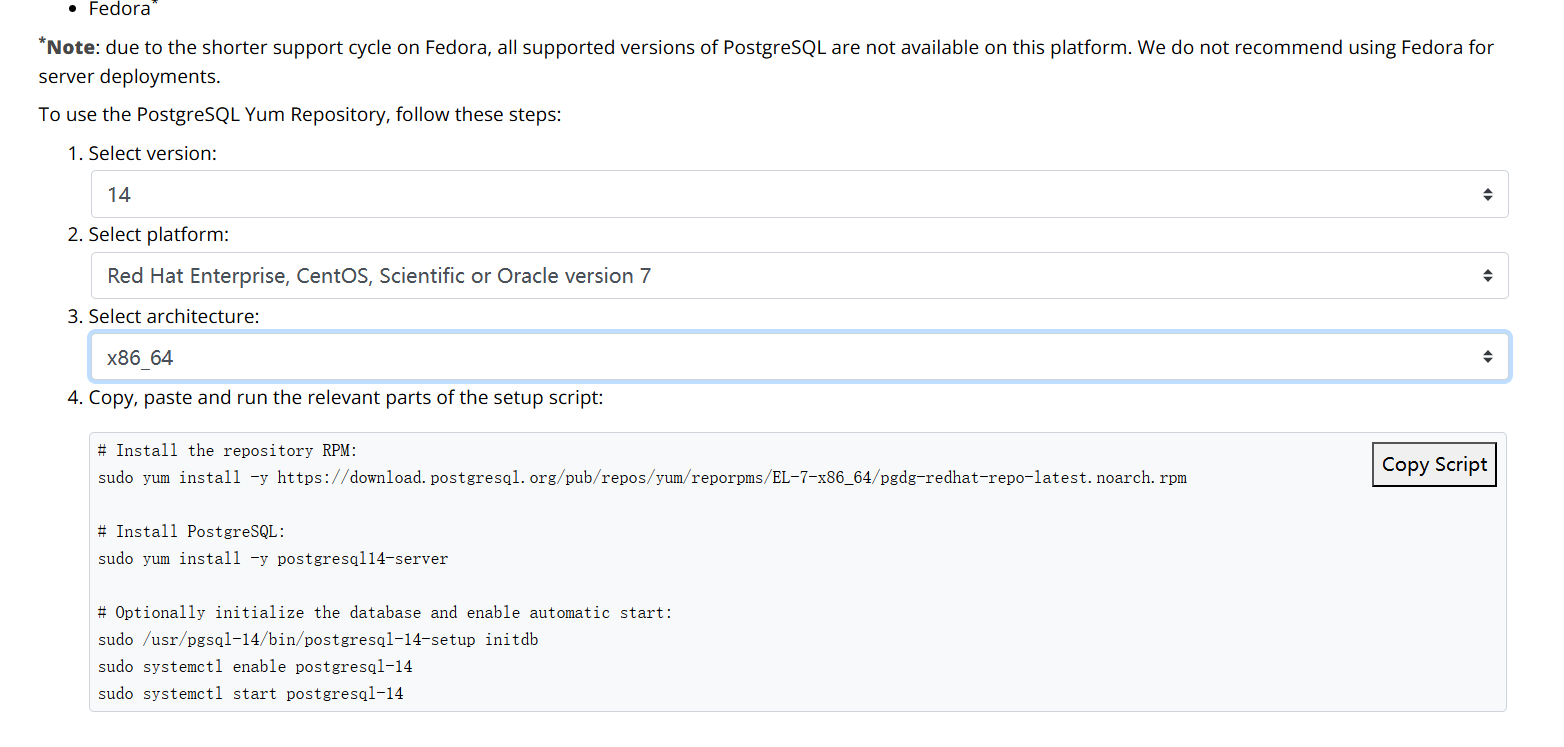Click the 'sudo yum install -y postgresql14-server' line

tap(273, 558)
